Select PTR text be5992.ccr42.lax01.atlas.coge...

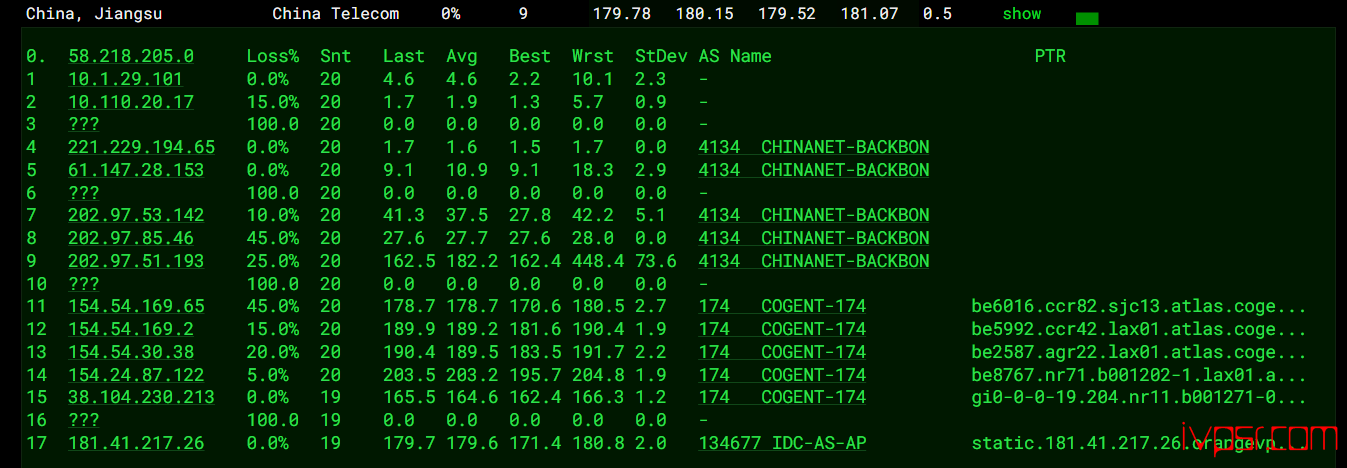(1139, 329)
